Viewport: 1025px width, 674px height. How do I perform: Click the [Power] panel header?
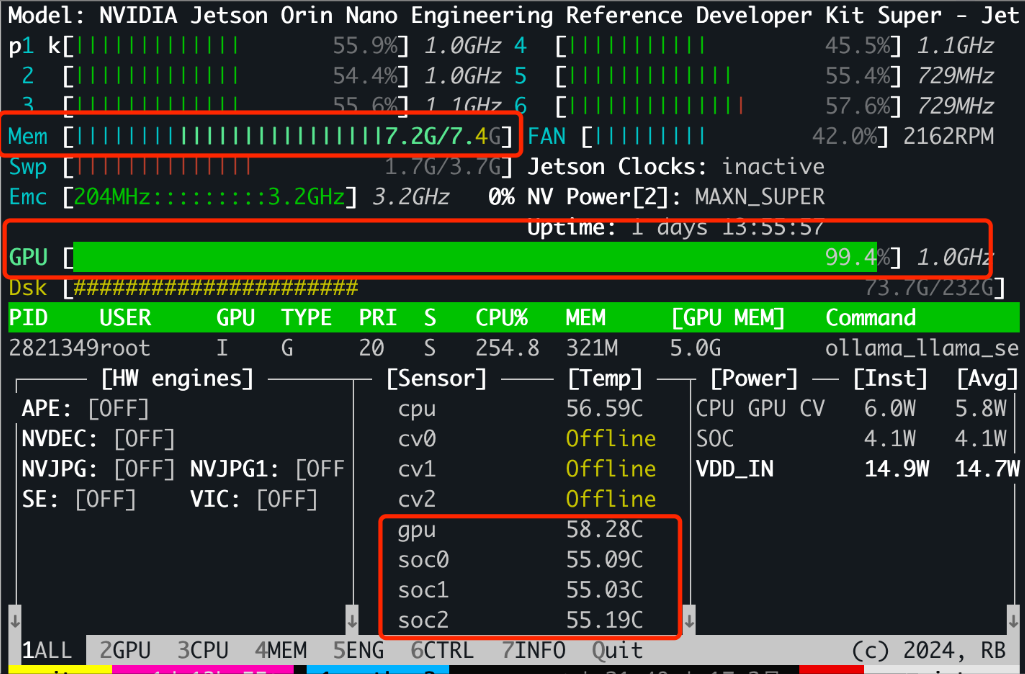point(754,379)
